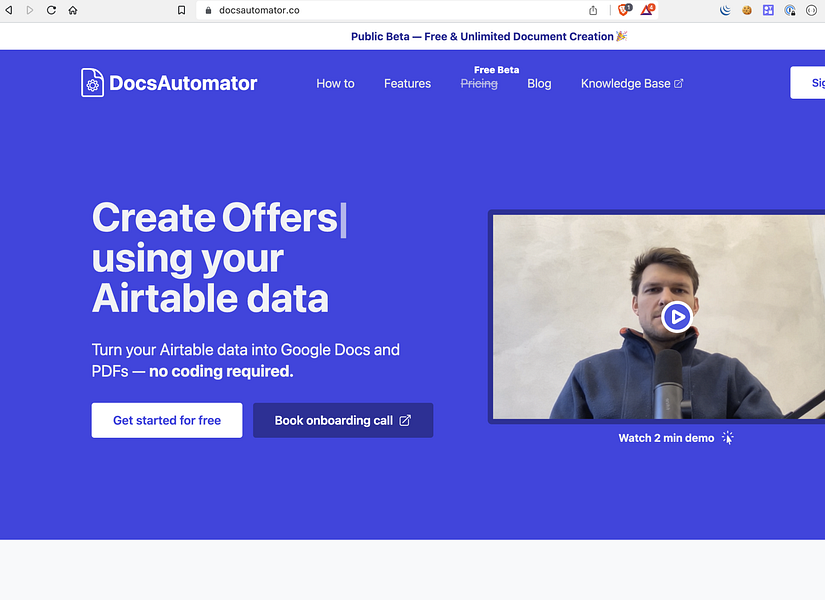The height and width of the screenshot is (600, 825).
Task: Click the strikethrough Pricing link
Action: coord(479,84)
